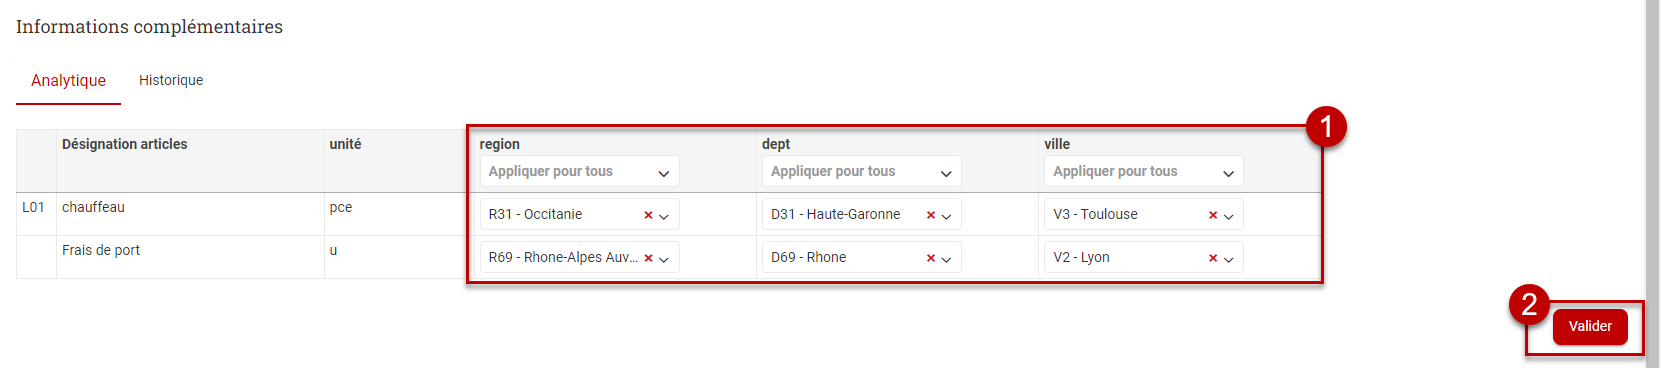
Task: Clear the V2 - Lyon ville selection
Action: (1213, 258)
